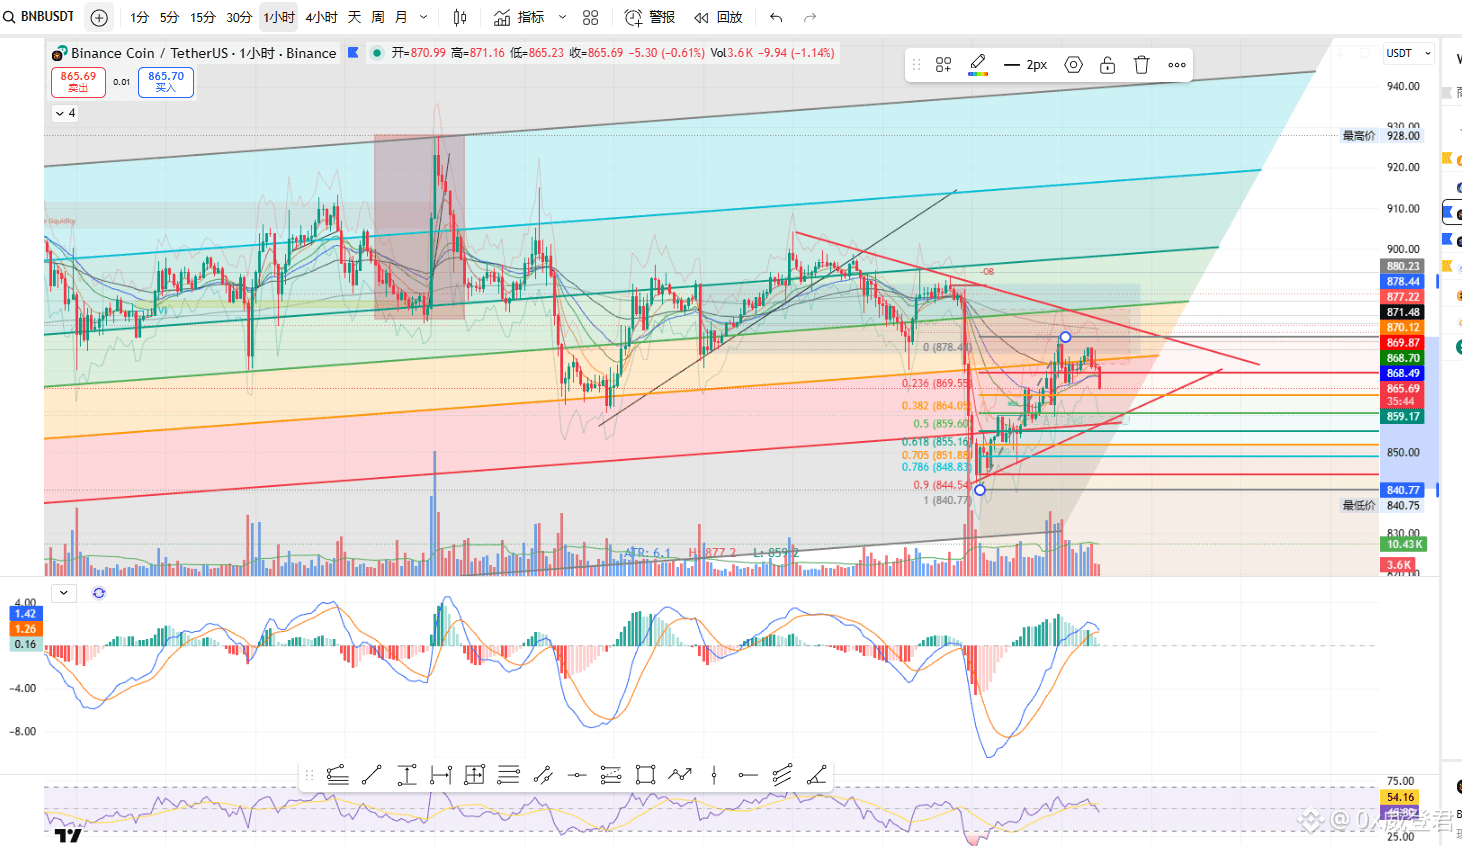This screenshot has width=1462, height=846.
Task: Open drawing settings with the hexagon gear icon
Action: click(x=1073, y=65)
